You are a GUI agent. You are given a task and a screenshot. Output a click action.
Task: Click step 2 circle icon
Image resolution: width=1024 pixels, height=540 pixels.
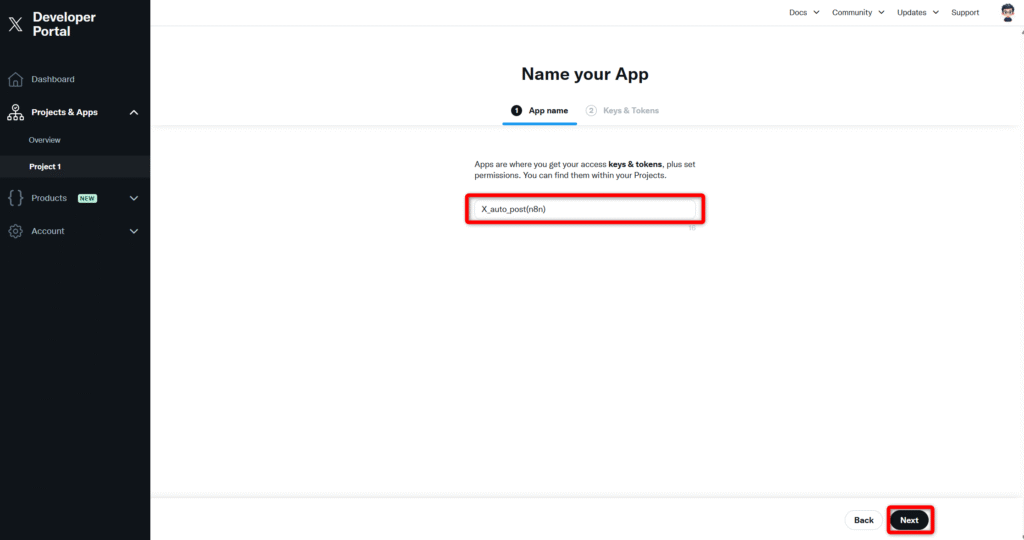pos(591,110)
